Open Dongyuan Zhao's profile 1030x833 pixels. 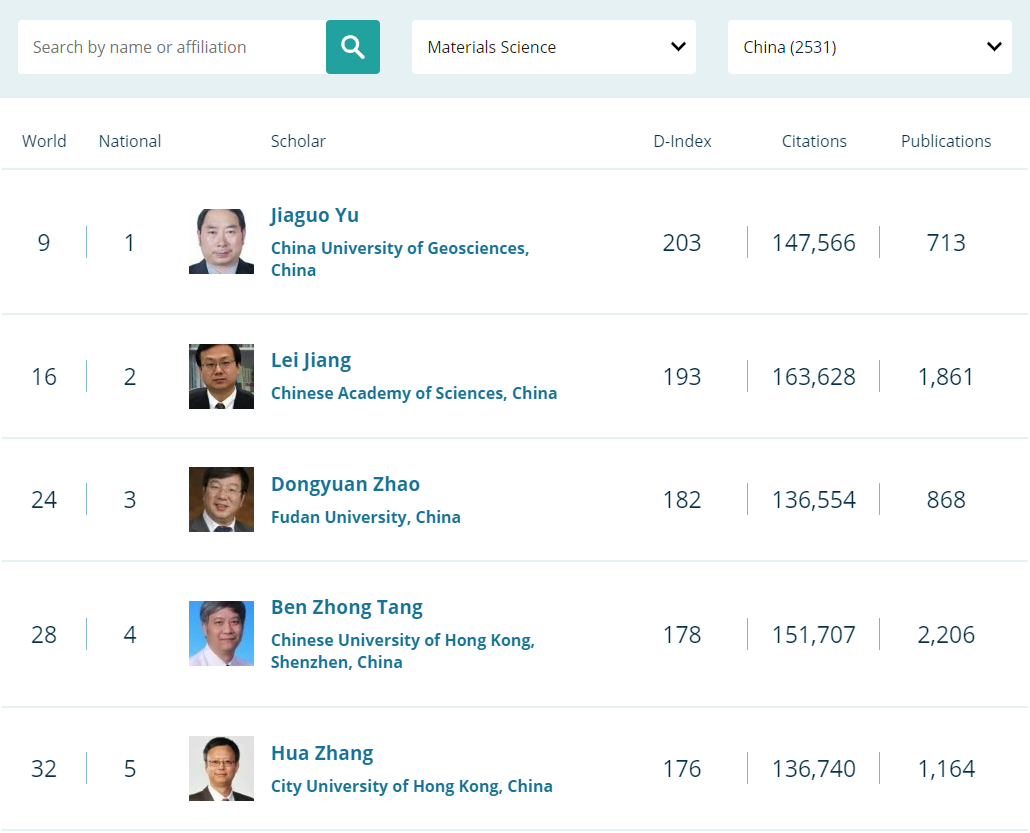click(x=345, y=484)
